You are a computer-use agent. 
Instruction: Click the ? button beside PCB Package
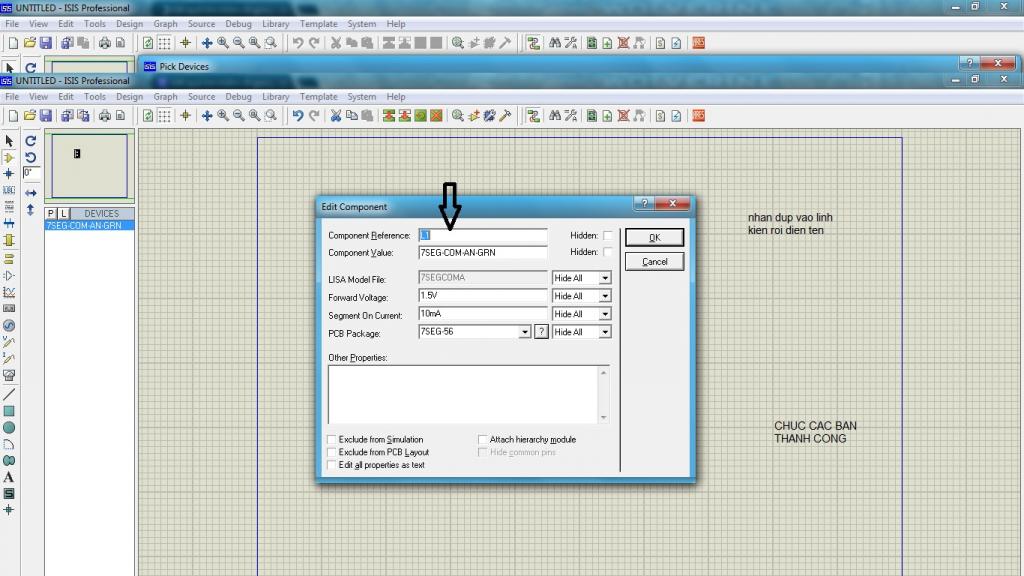click(541, 332)
